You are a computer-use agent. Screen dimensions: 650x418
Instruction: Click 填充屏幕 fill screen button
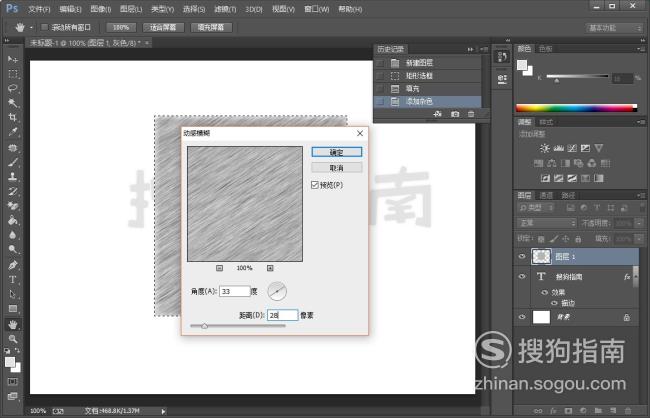click(x=211, y=27)
